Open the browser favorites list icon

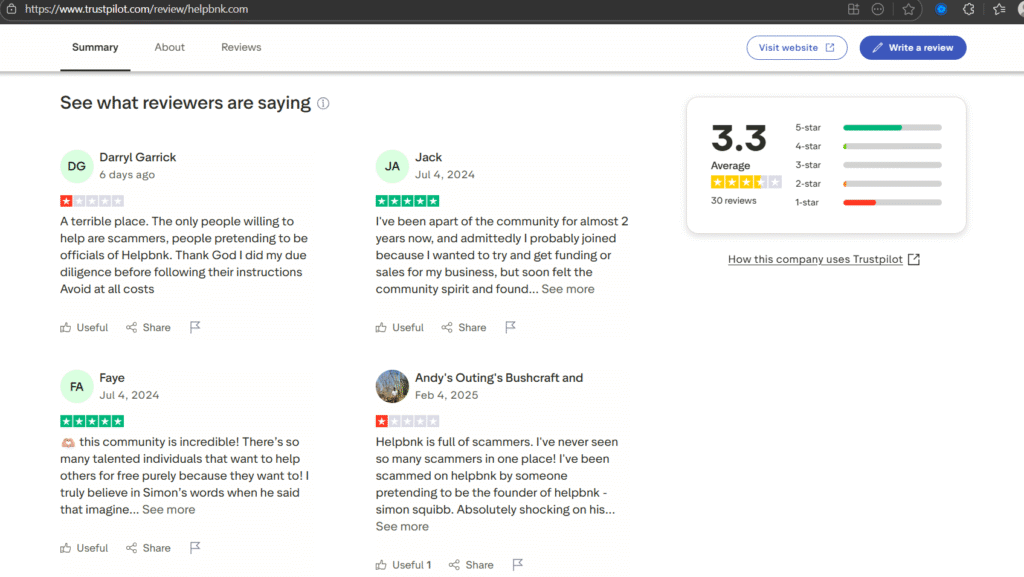coord(999,9)
